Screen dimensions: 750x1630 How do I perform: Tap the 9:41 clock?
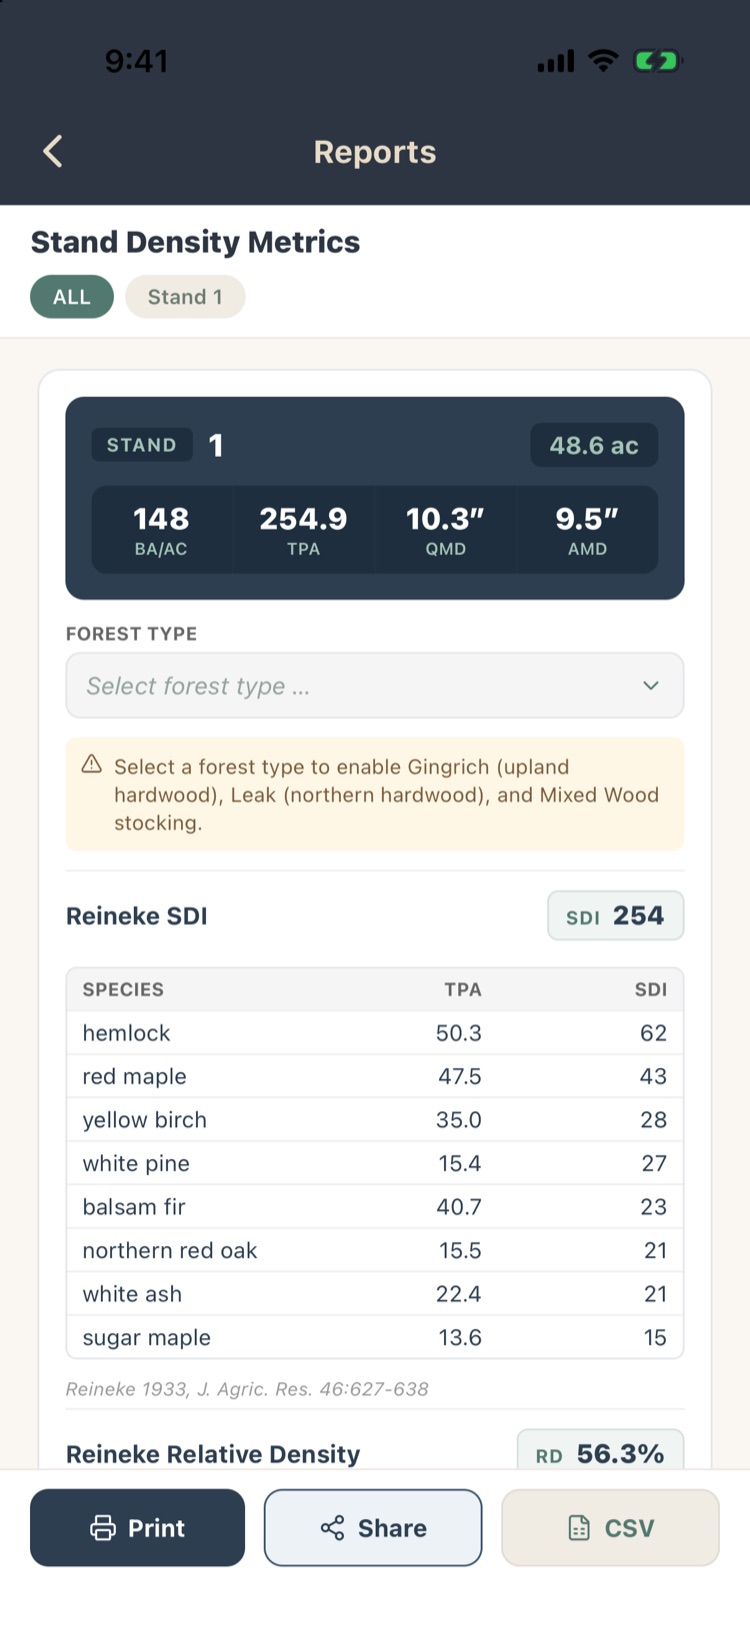pyautogui.click(x=136, y=62)
